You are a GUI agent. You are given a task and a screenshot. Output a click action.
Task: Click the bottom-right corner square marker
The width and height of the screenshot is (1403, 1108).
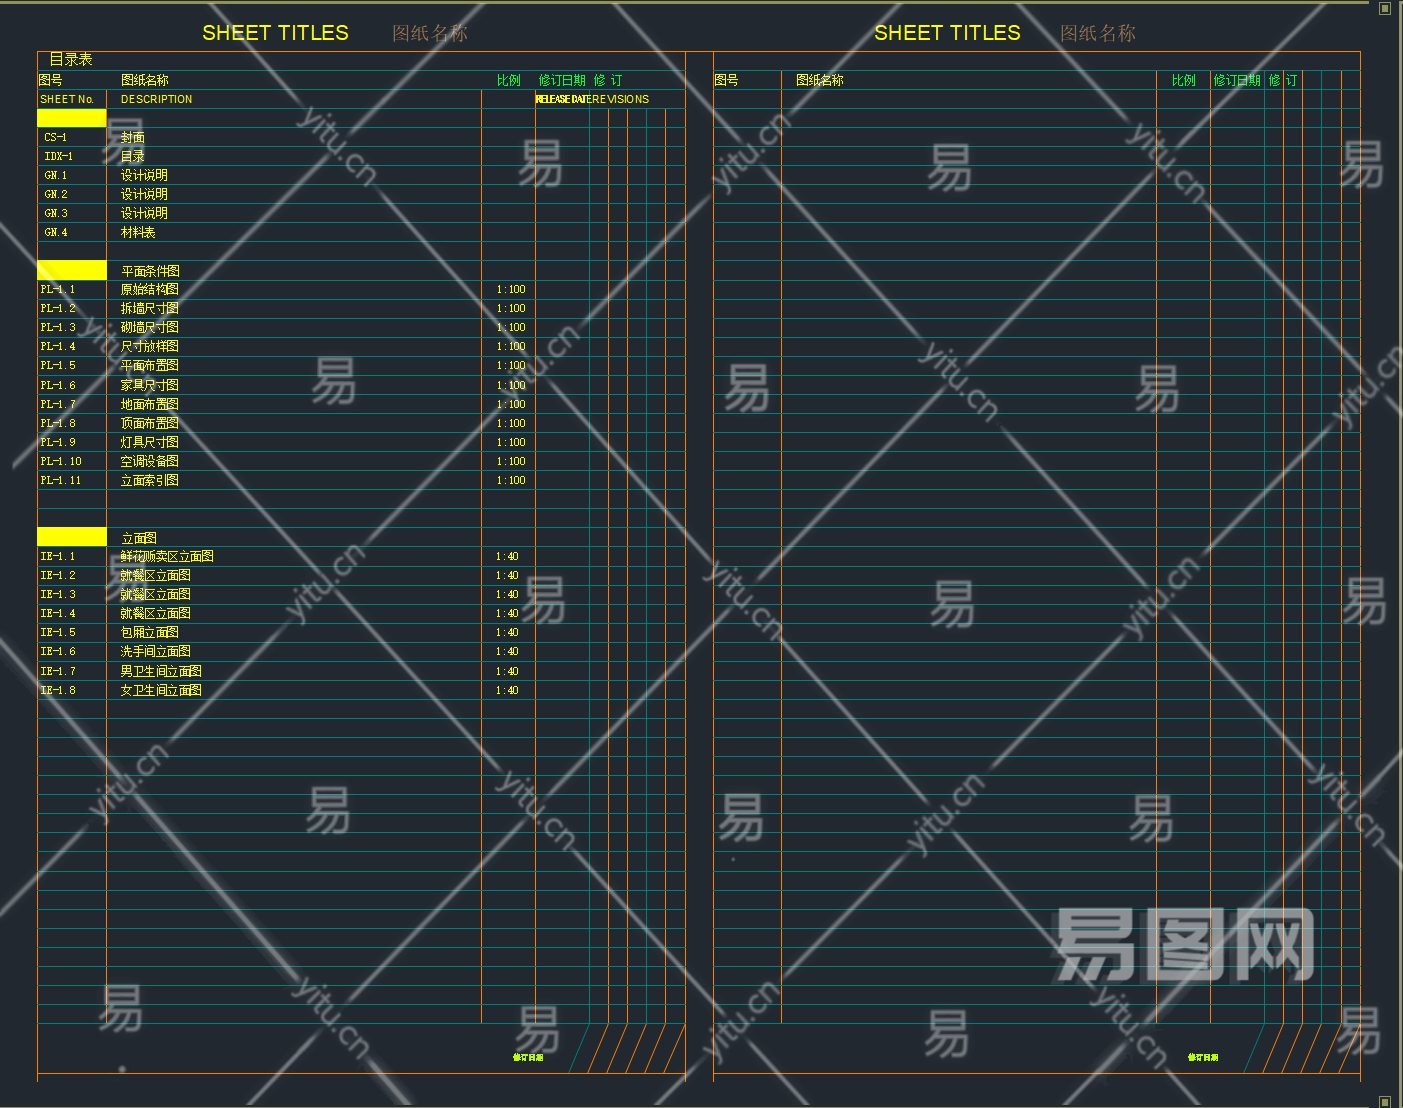point(1385,1101)
